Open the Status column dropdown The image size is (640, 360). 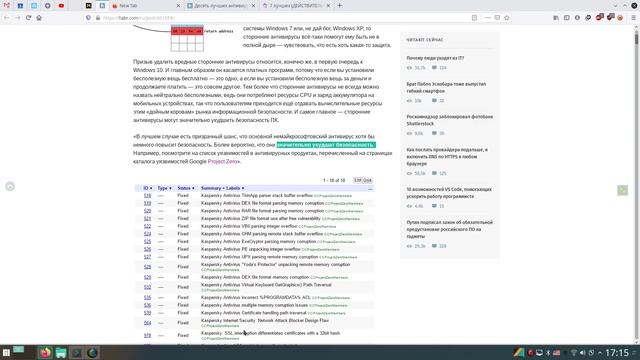[186, 188]
